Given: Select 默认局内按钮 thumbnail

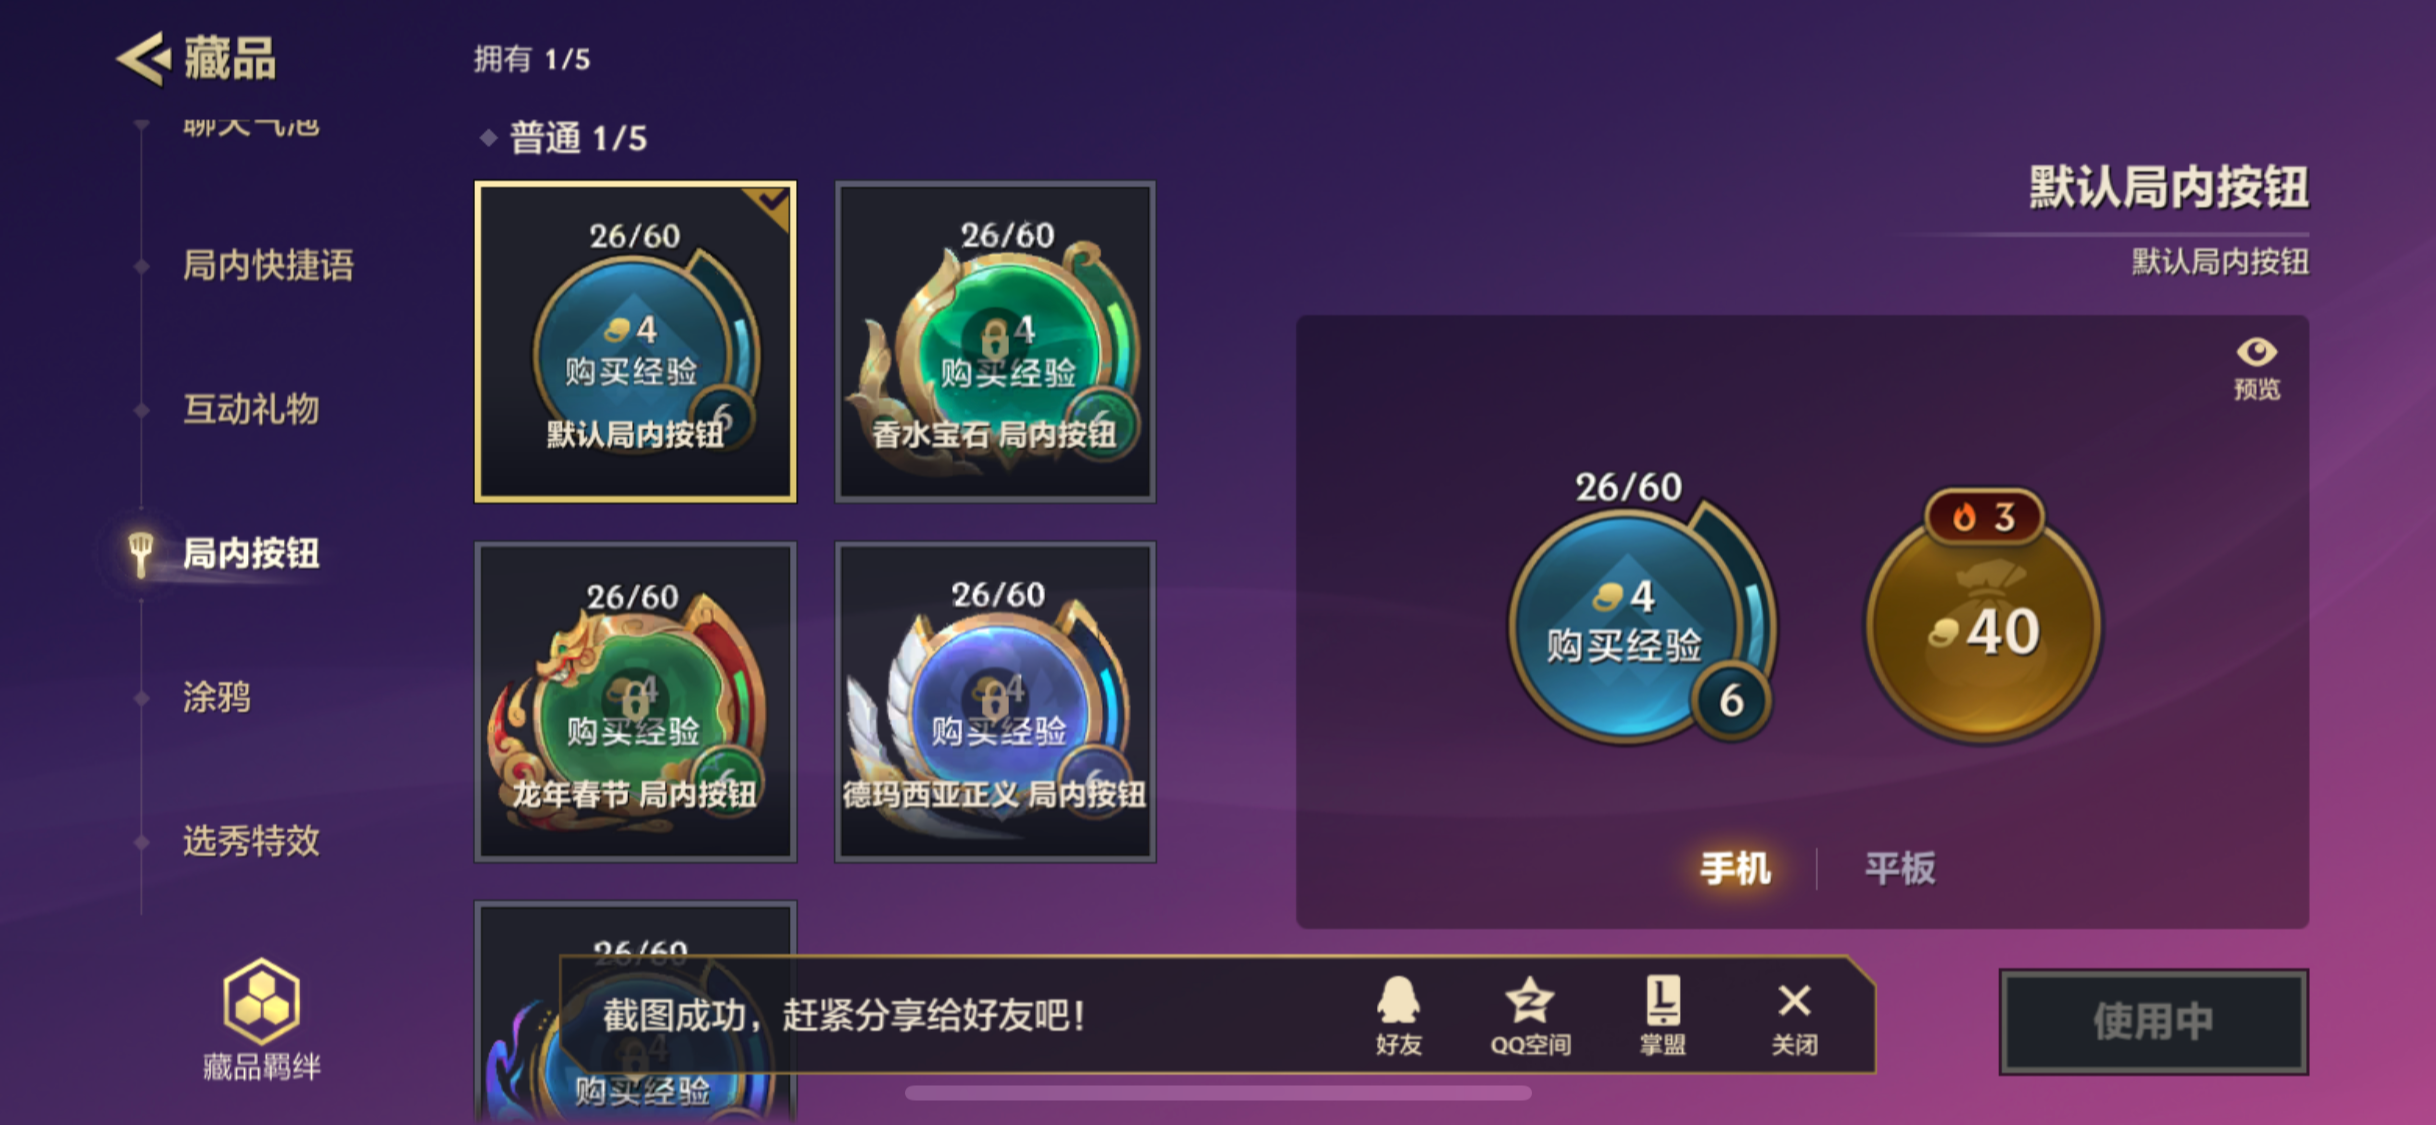Looking at the screenshot, I should pyautogui.click(x=635, y=341).
